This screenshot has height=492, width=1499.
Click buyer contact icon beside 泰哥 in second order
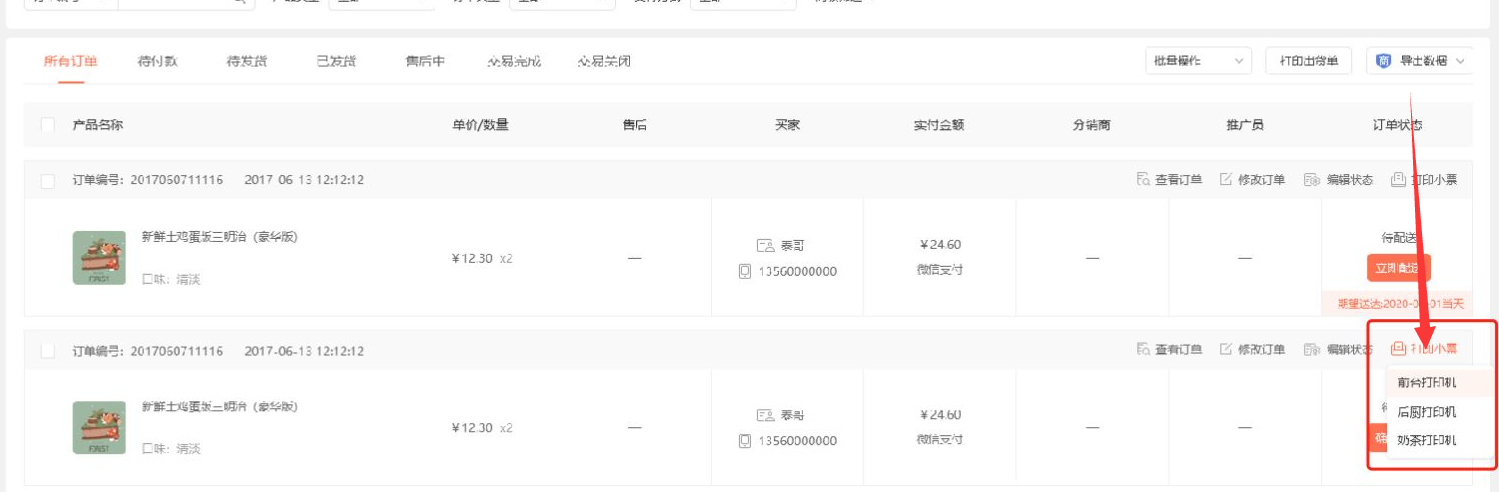pos(766,415)
